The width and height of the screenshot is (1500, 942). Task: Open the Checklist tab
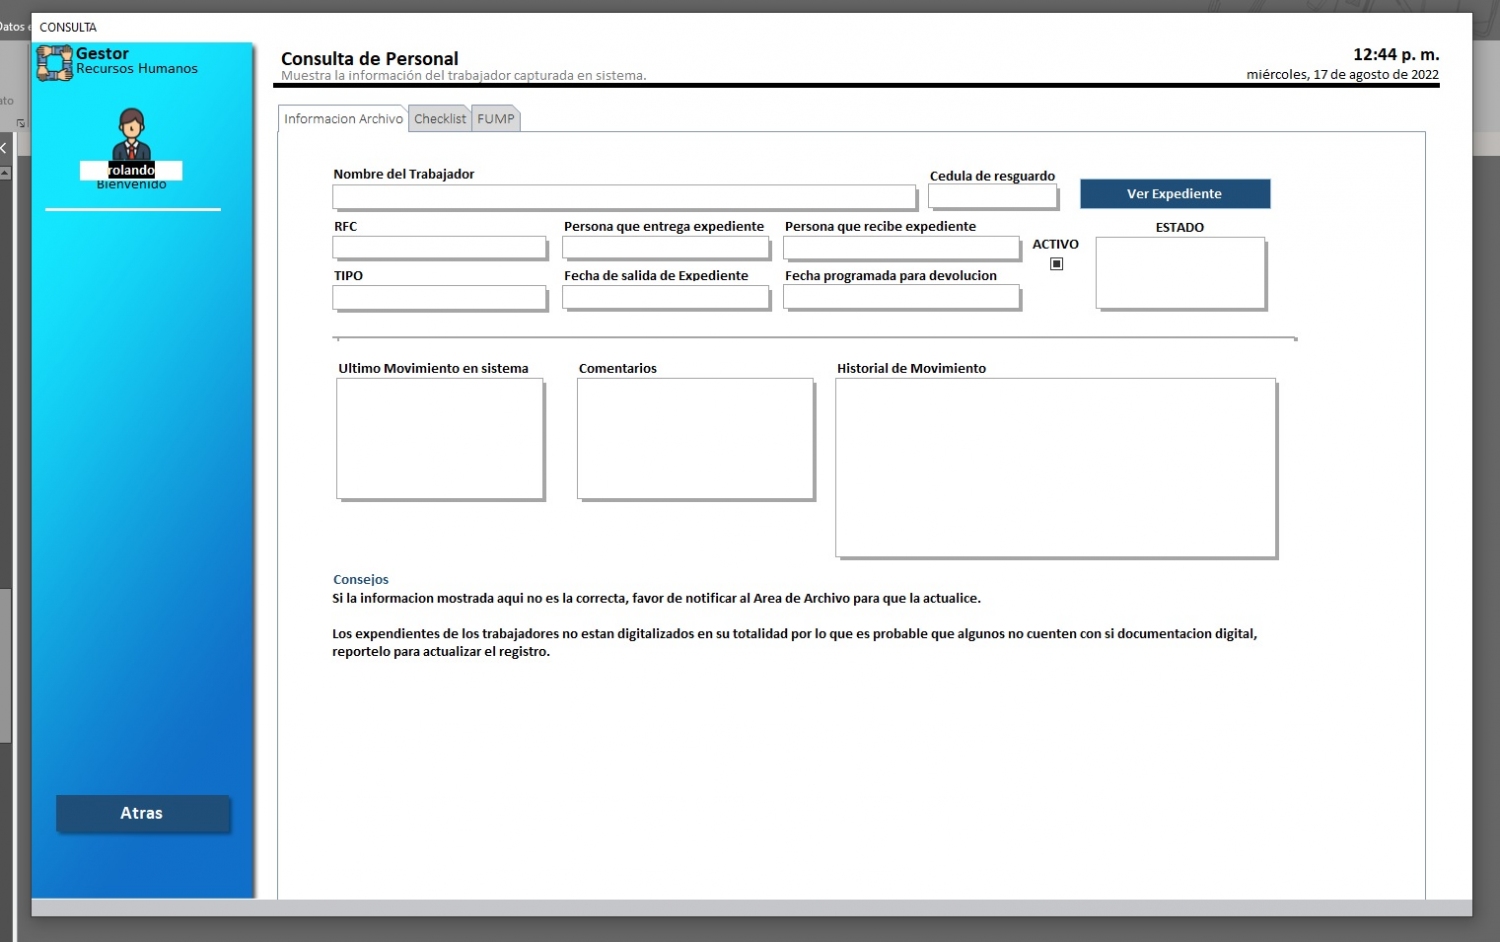point(440,119)
